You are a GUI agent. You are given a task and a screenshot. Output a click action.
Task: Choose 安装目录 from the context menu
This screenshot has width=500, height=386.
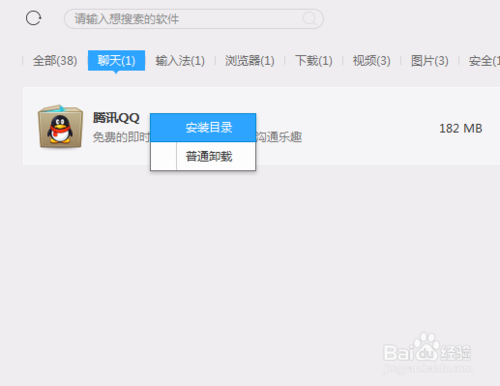coord(203,128)
